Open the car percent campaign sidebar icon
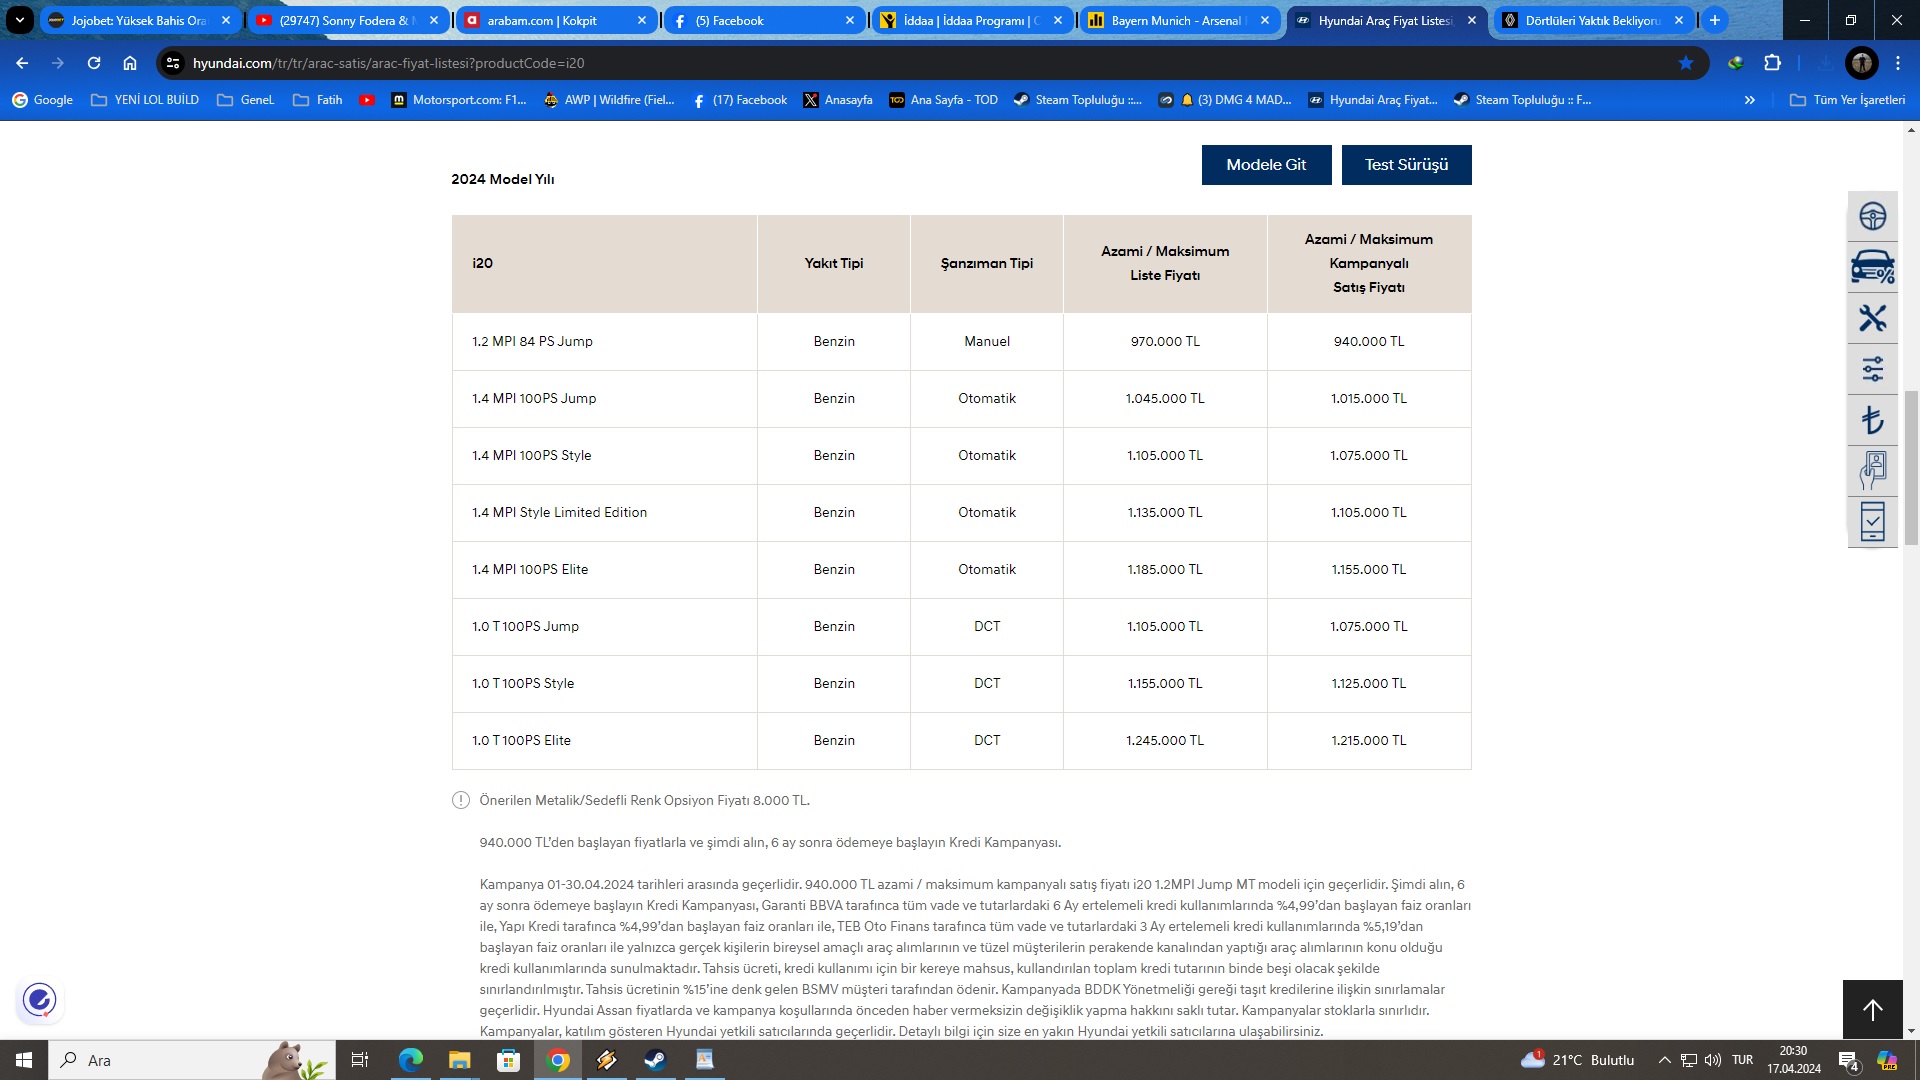Viewport: 1920px width, 1080px height. [1872, 267]
